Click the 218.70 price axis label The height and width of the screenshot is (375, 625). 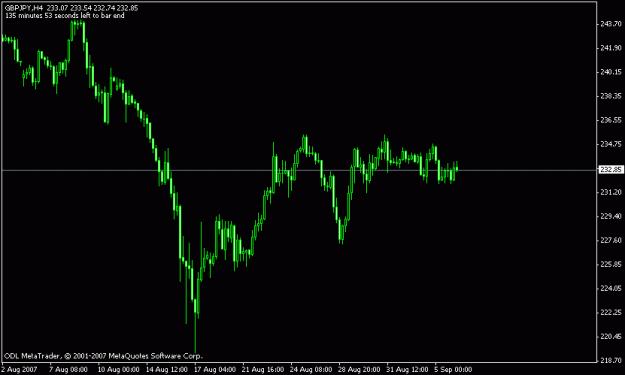tap(611, 360)
